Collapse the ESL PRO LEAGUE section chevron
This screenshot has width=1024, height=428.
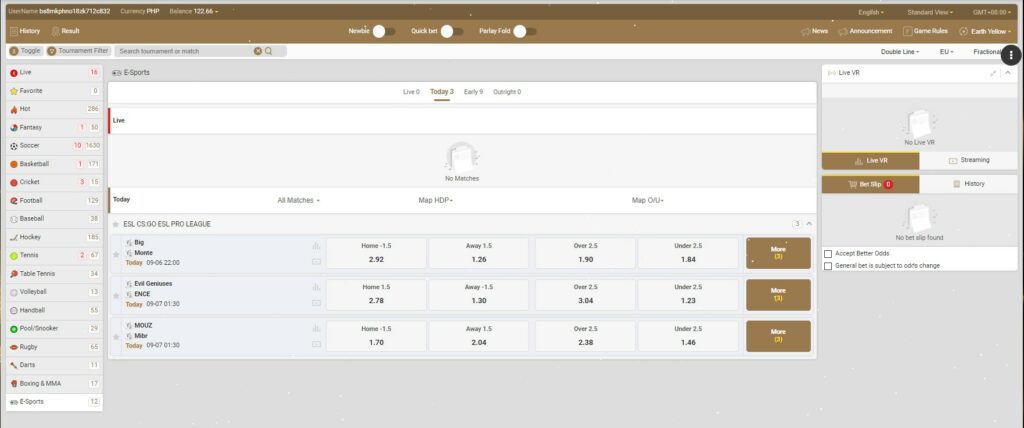[809, 224]
